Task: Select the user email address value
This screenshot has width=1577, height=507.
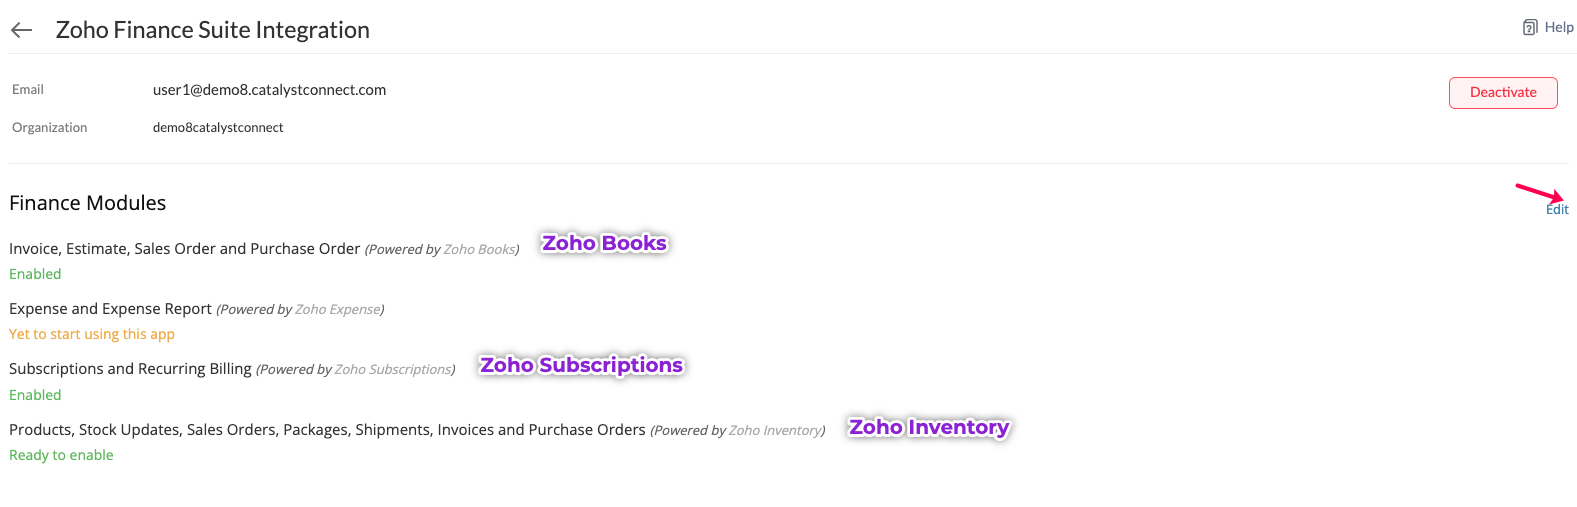Action: [x=269, y=90]
